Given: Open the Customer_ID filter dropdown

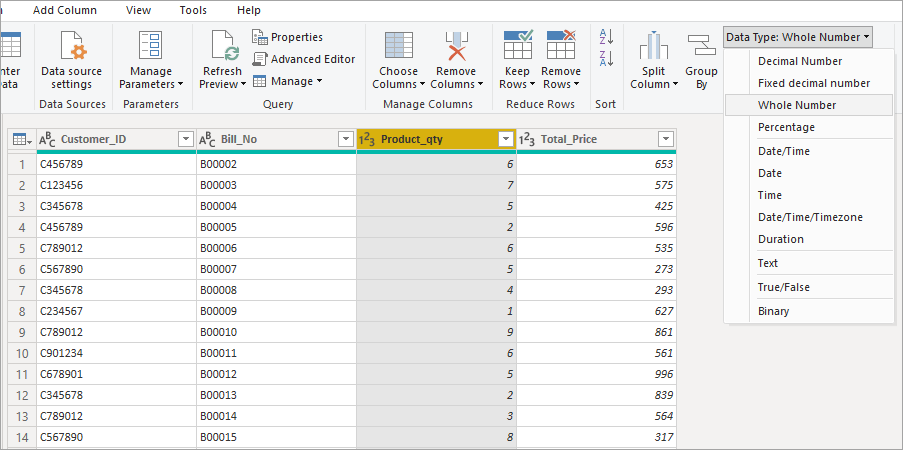Looking at the screenshot, I should pyautogui.click(x=186, y=139).
